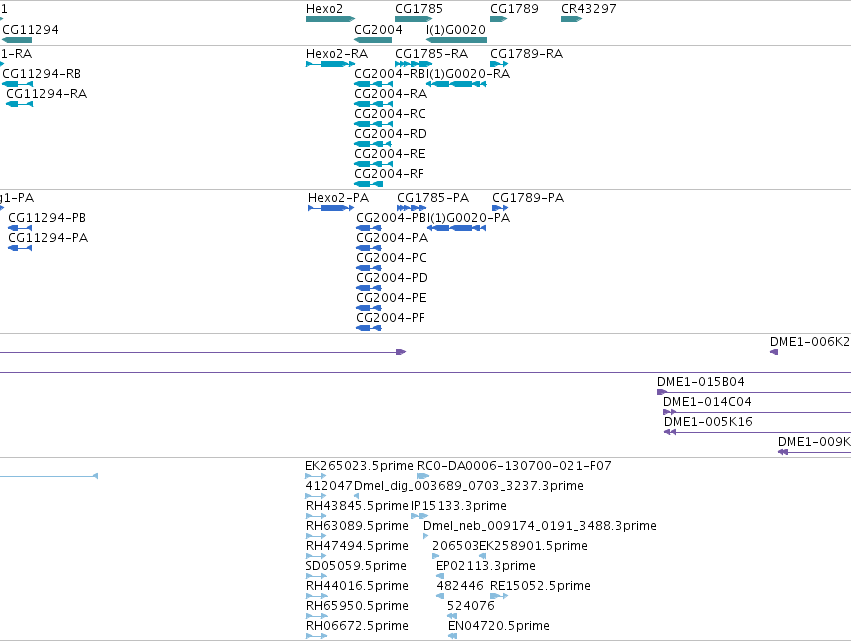Open the Hexo2-RA transcript label
Image resolution: width=851 pixels, height=641 pixels.
(x=337, y=54)
